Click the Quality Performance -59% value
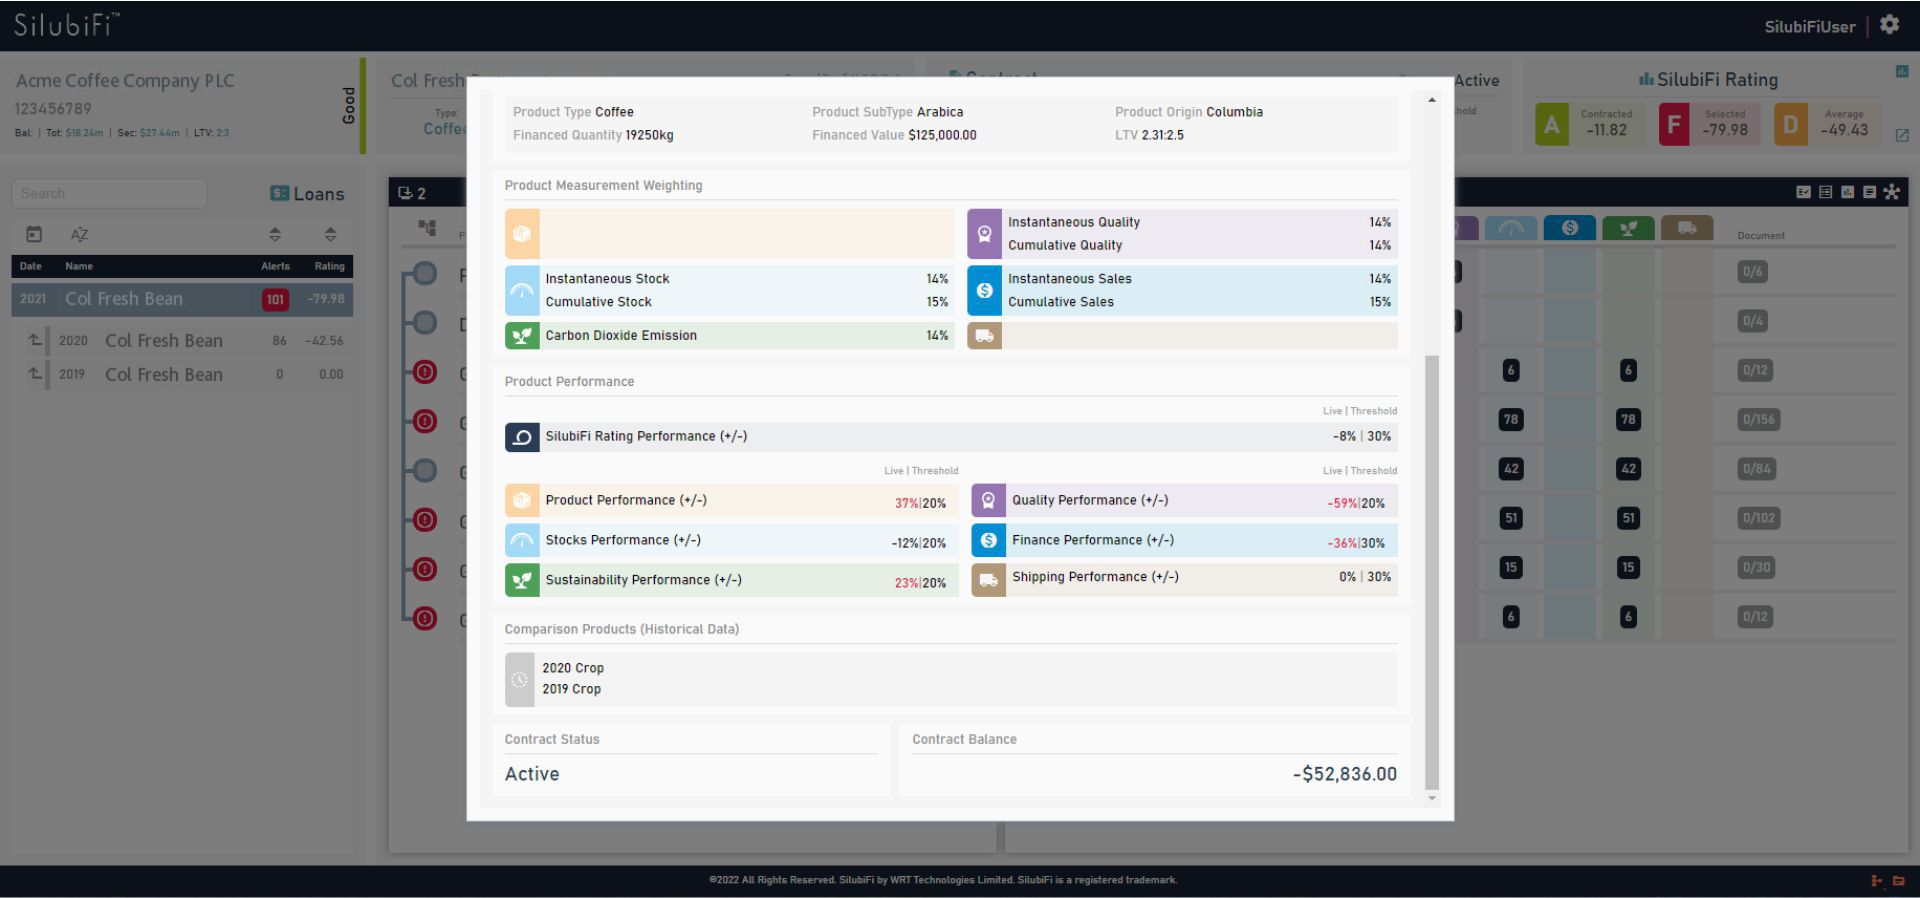The height and width of the screenshot is (898, 1920). [1343, 503]
